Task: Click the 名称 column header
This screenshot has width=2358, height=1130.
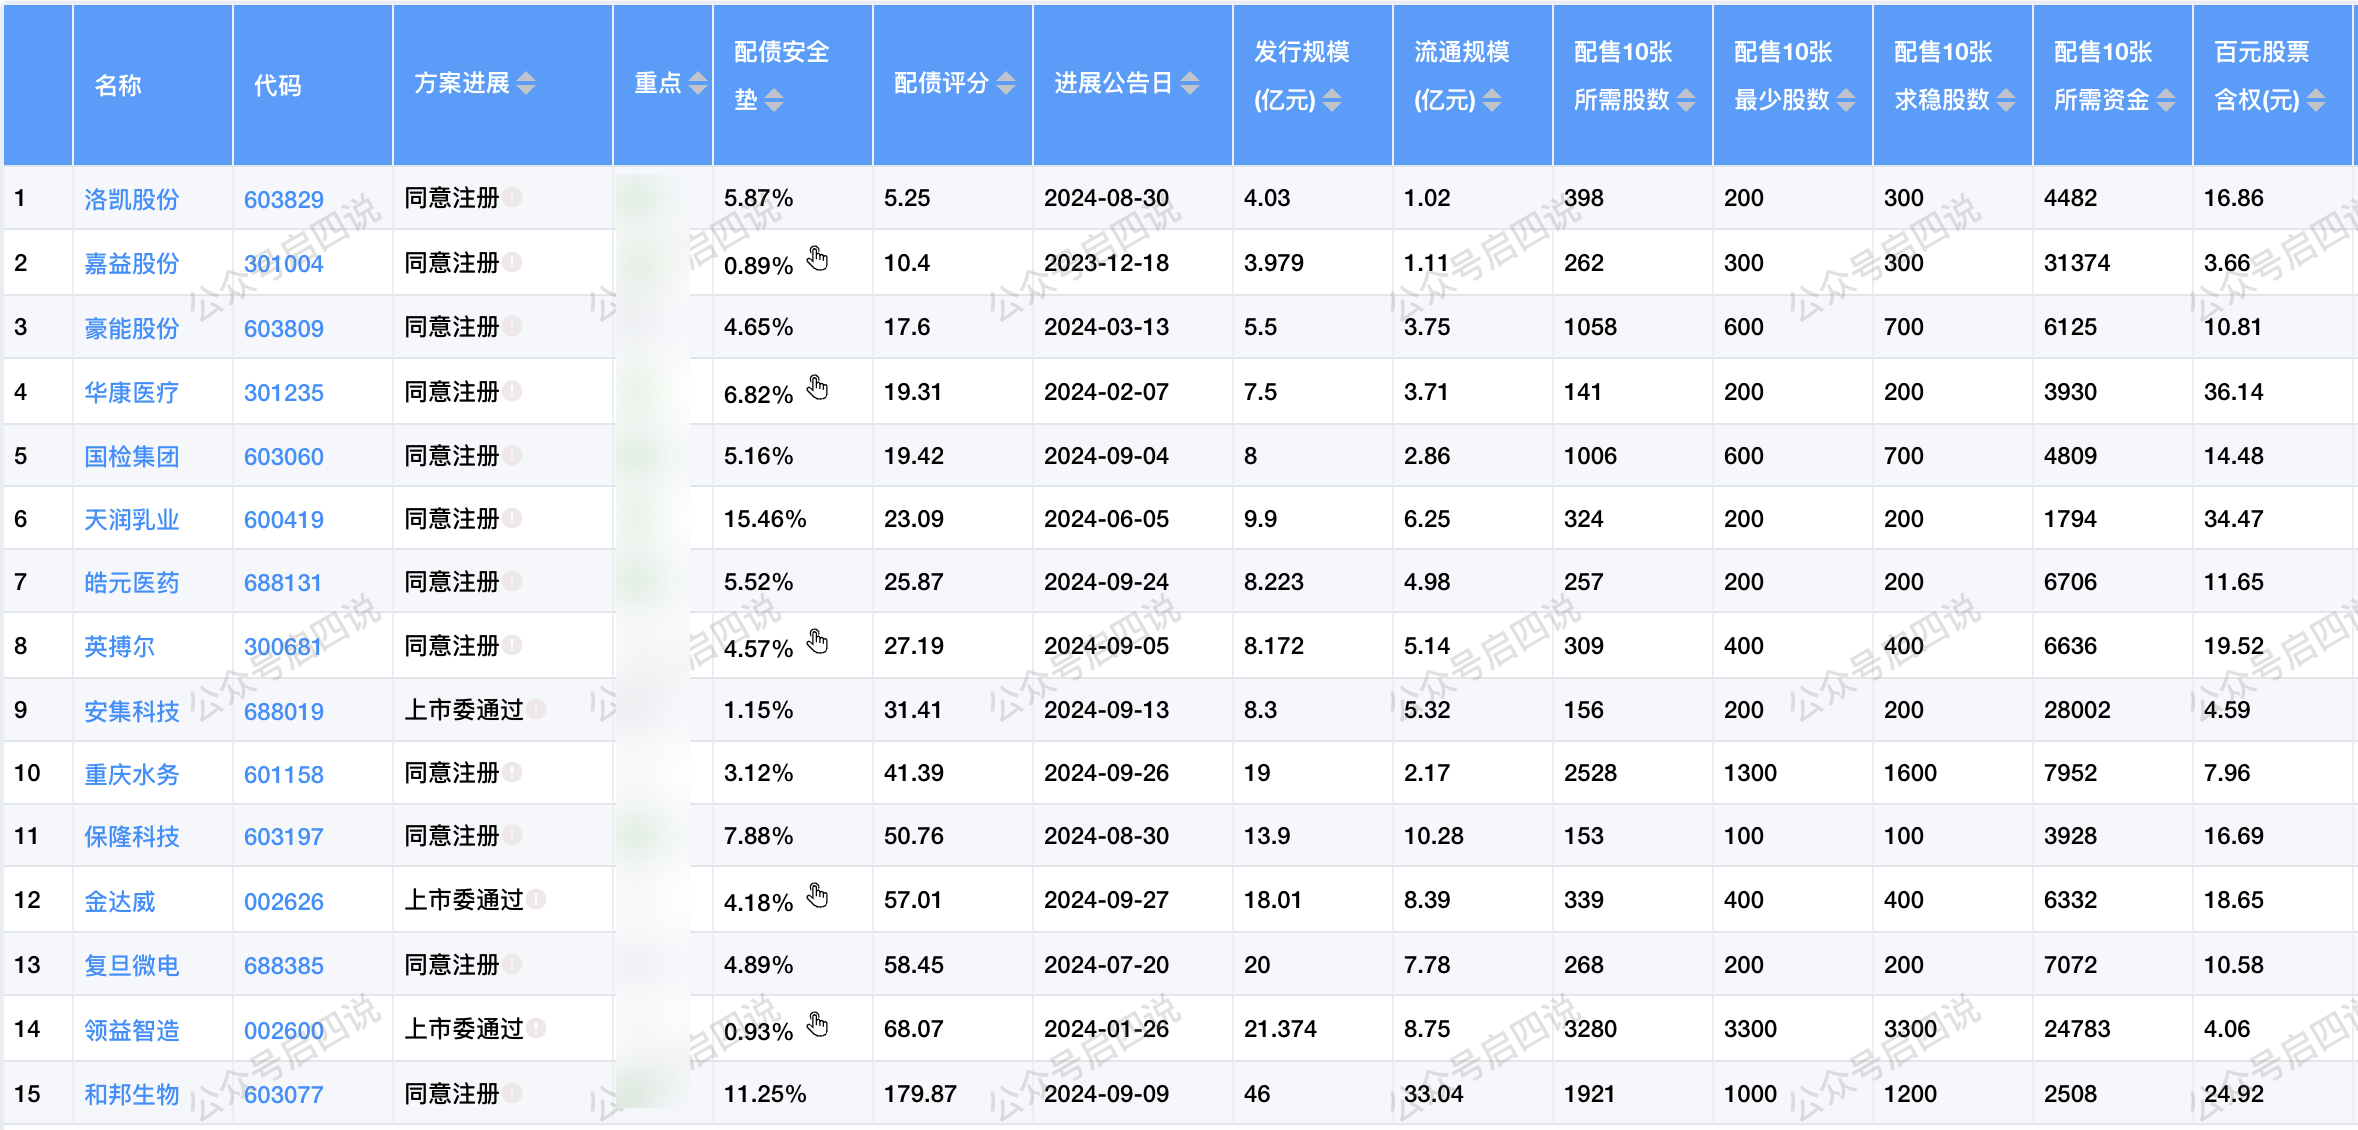Action: 118,85
